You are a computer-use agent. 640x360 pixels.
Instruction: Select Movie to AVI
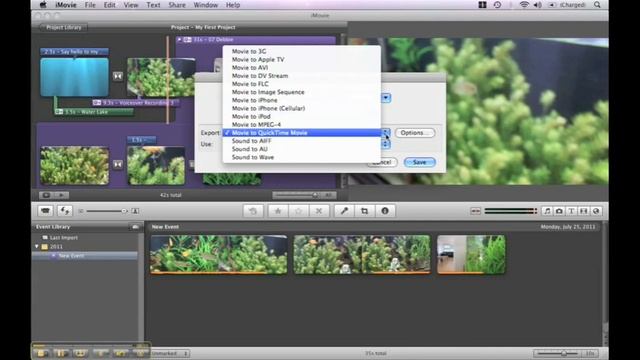point(302,68)
